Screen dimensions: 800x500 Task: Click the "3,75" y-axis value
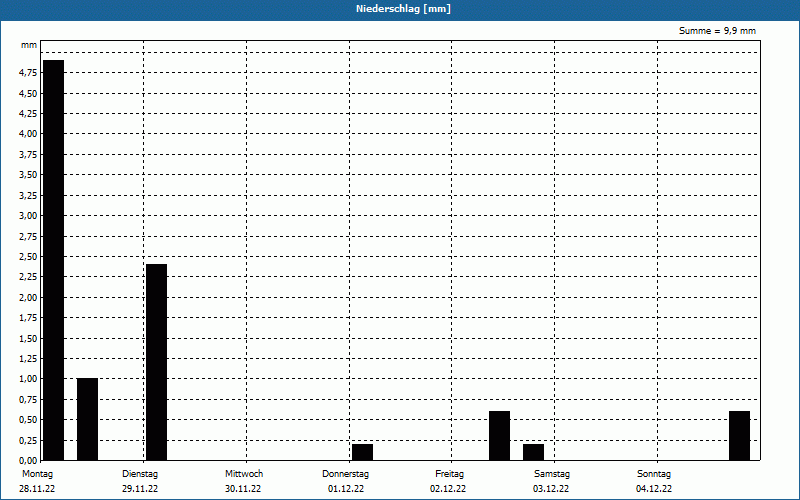28,155
